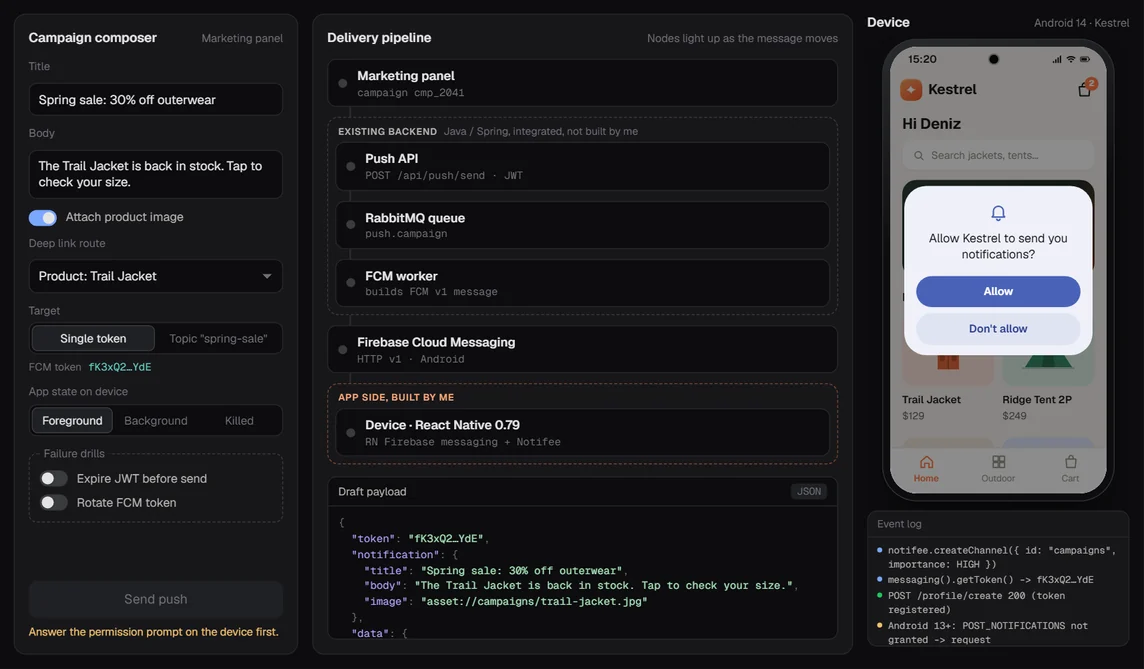This screenshot has height=669, width=1144.
Task: Click the "Trail Jacket" product name on the phone
Action: point(931,400)
